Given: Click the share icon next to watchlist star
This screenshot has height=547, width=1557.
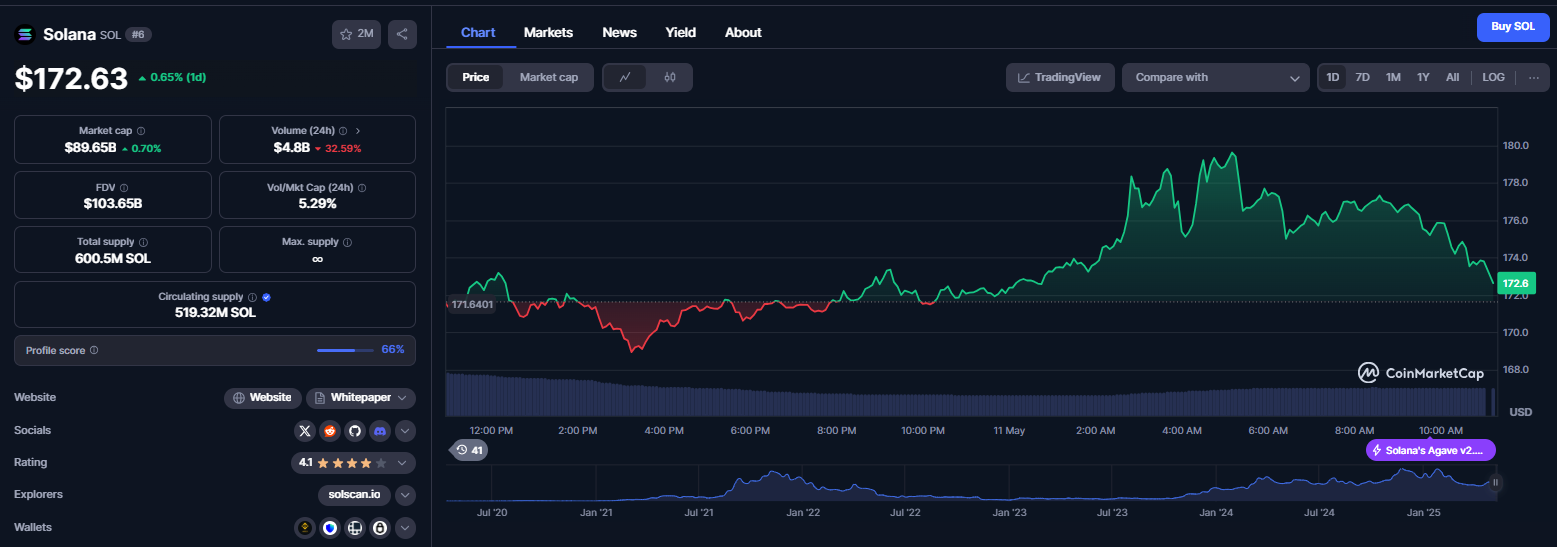Looking at the screenshot, I should [x=402, y=34].
